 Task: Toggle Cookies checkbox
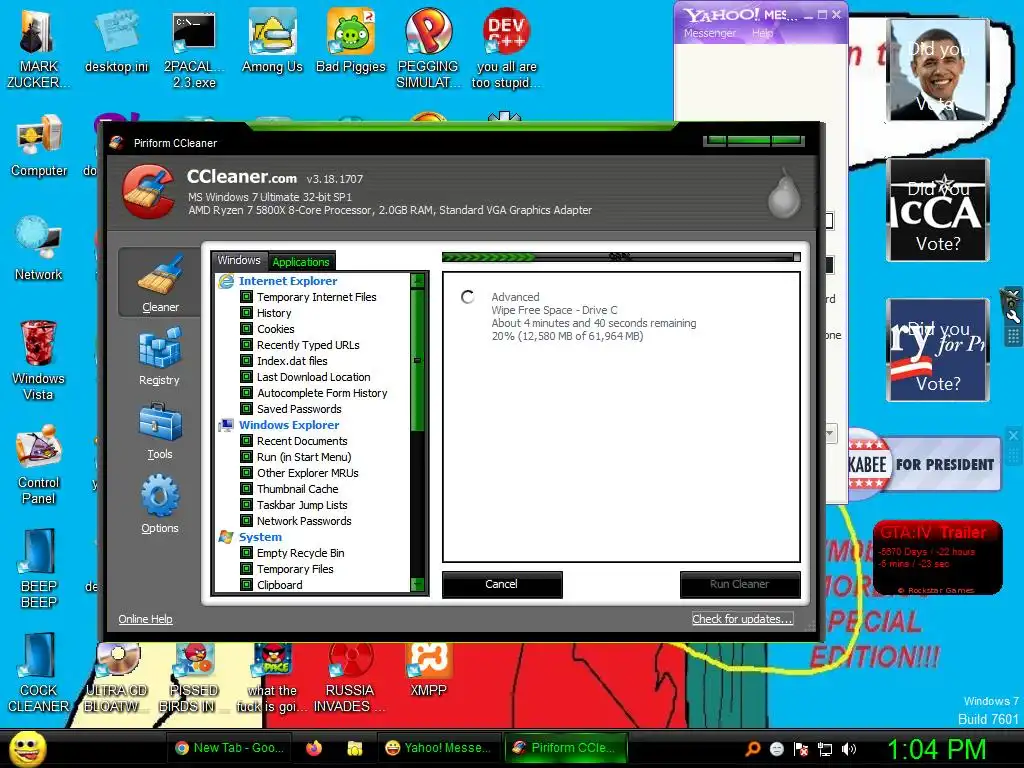tap(246, 328)
